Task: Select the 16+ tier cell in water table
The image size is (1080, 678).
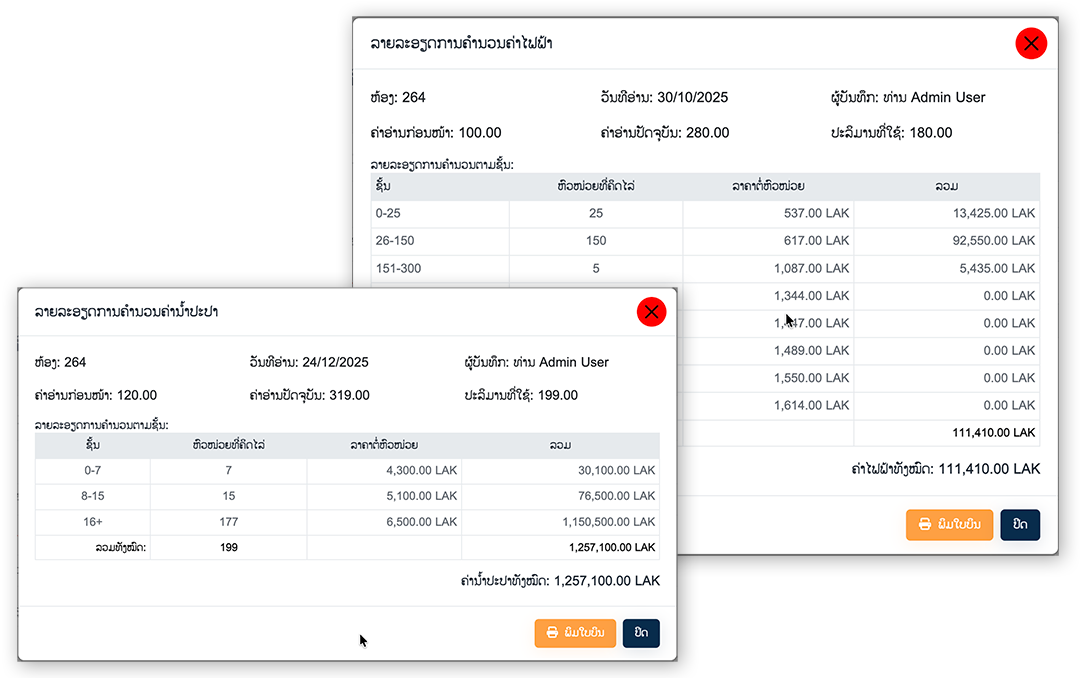Action: [x=93, y=522]
